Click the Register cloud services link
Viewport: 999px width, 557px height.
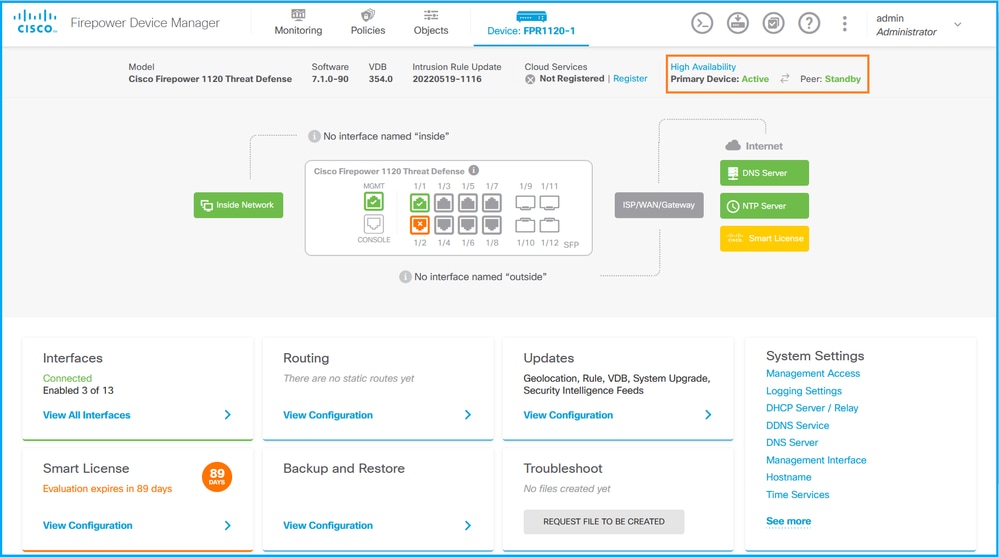(630, 78)
